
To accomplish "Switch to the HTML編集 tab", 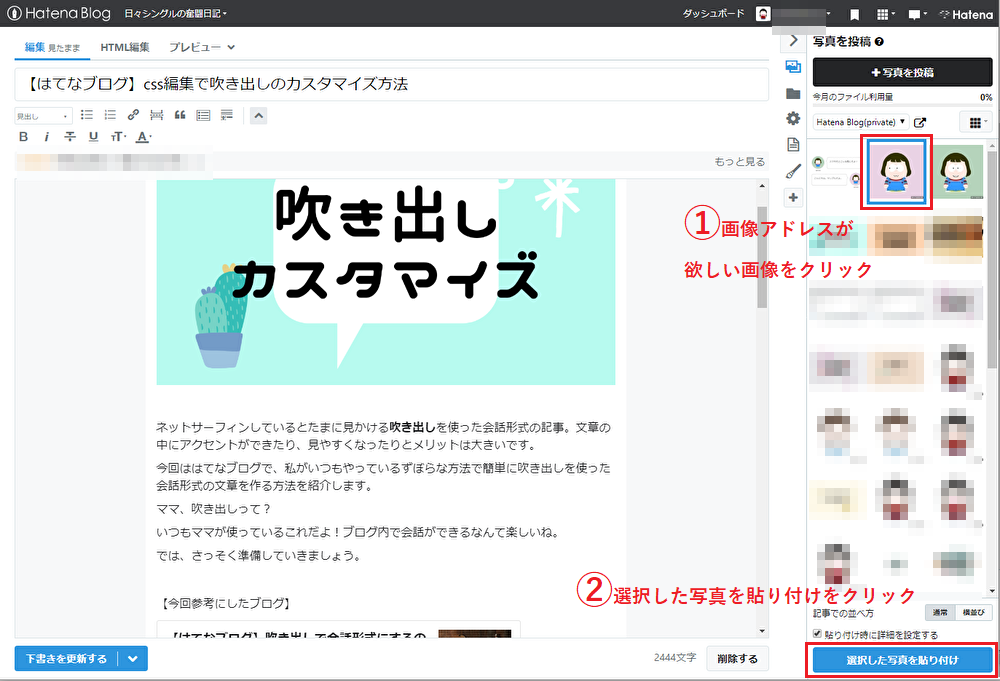I will point(124,46).
